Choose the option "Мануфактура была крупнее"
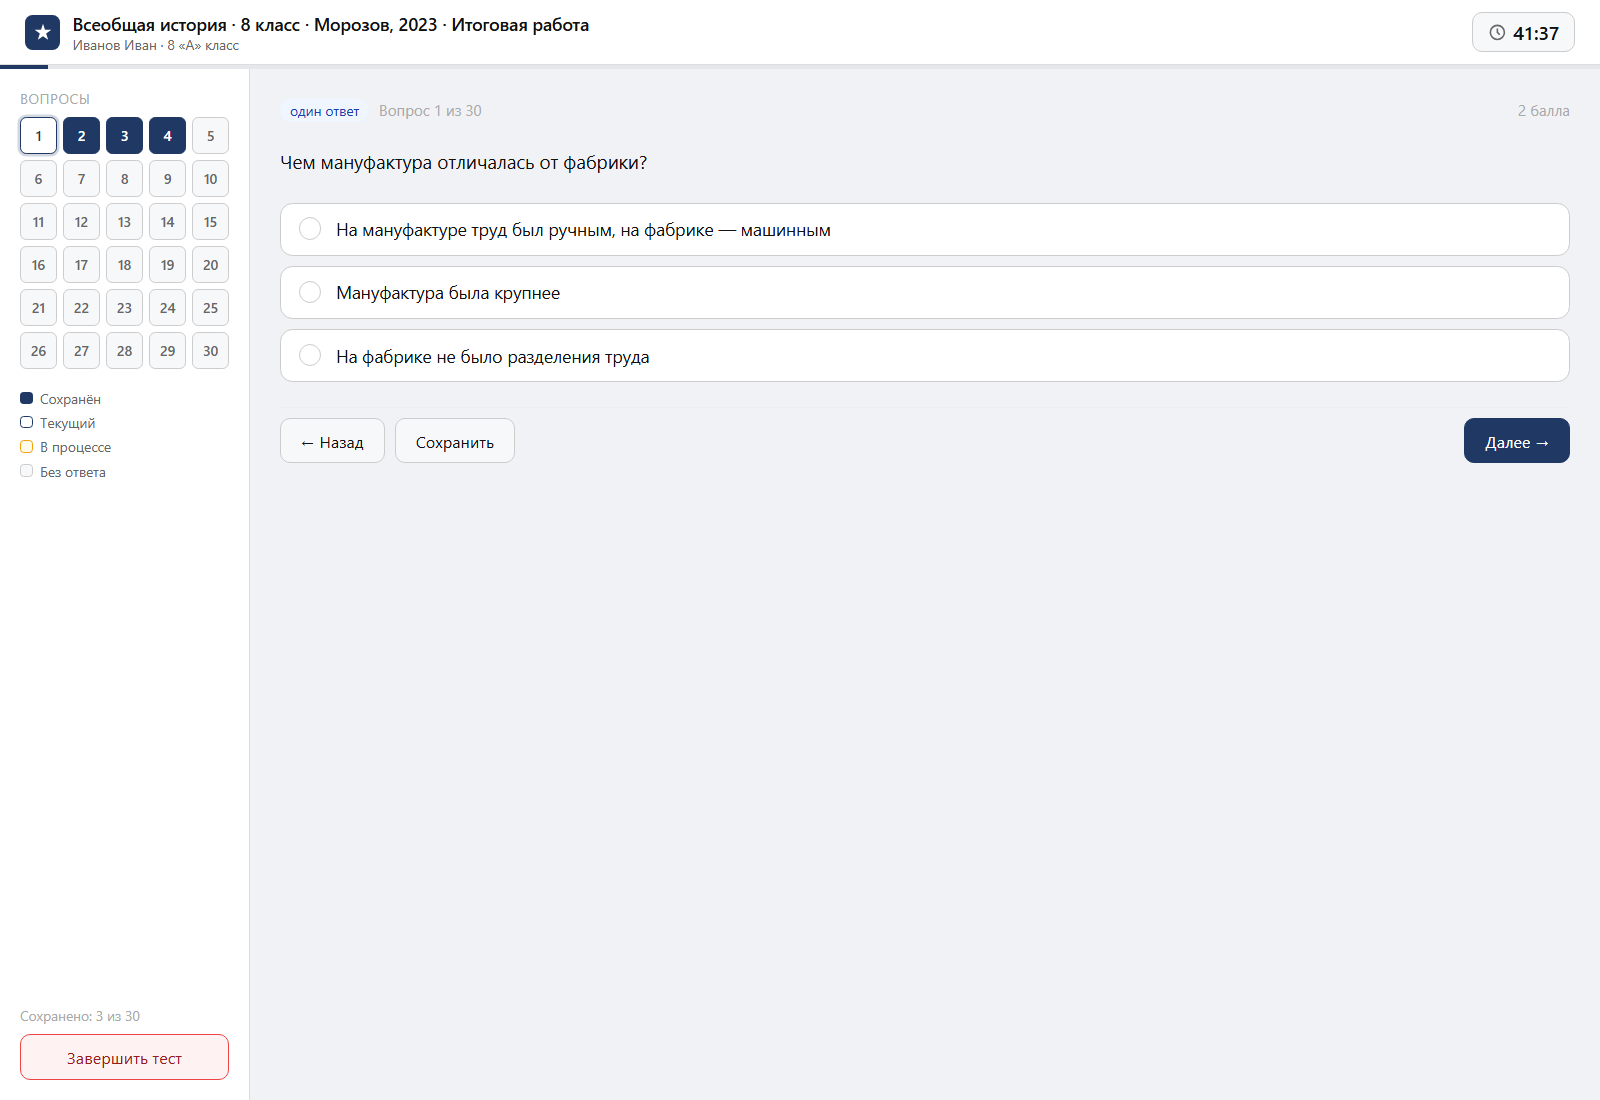Screen dimensions: 1600x1100 tap(924, 293)
